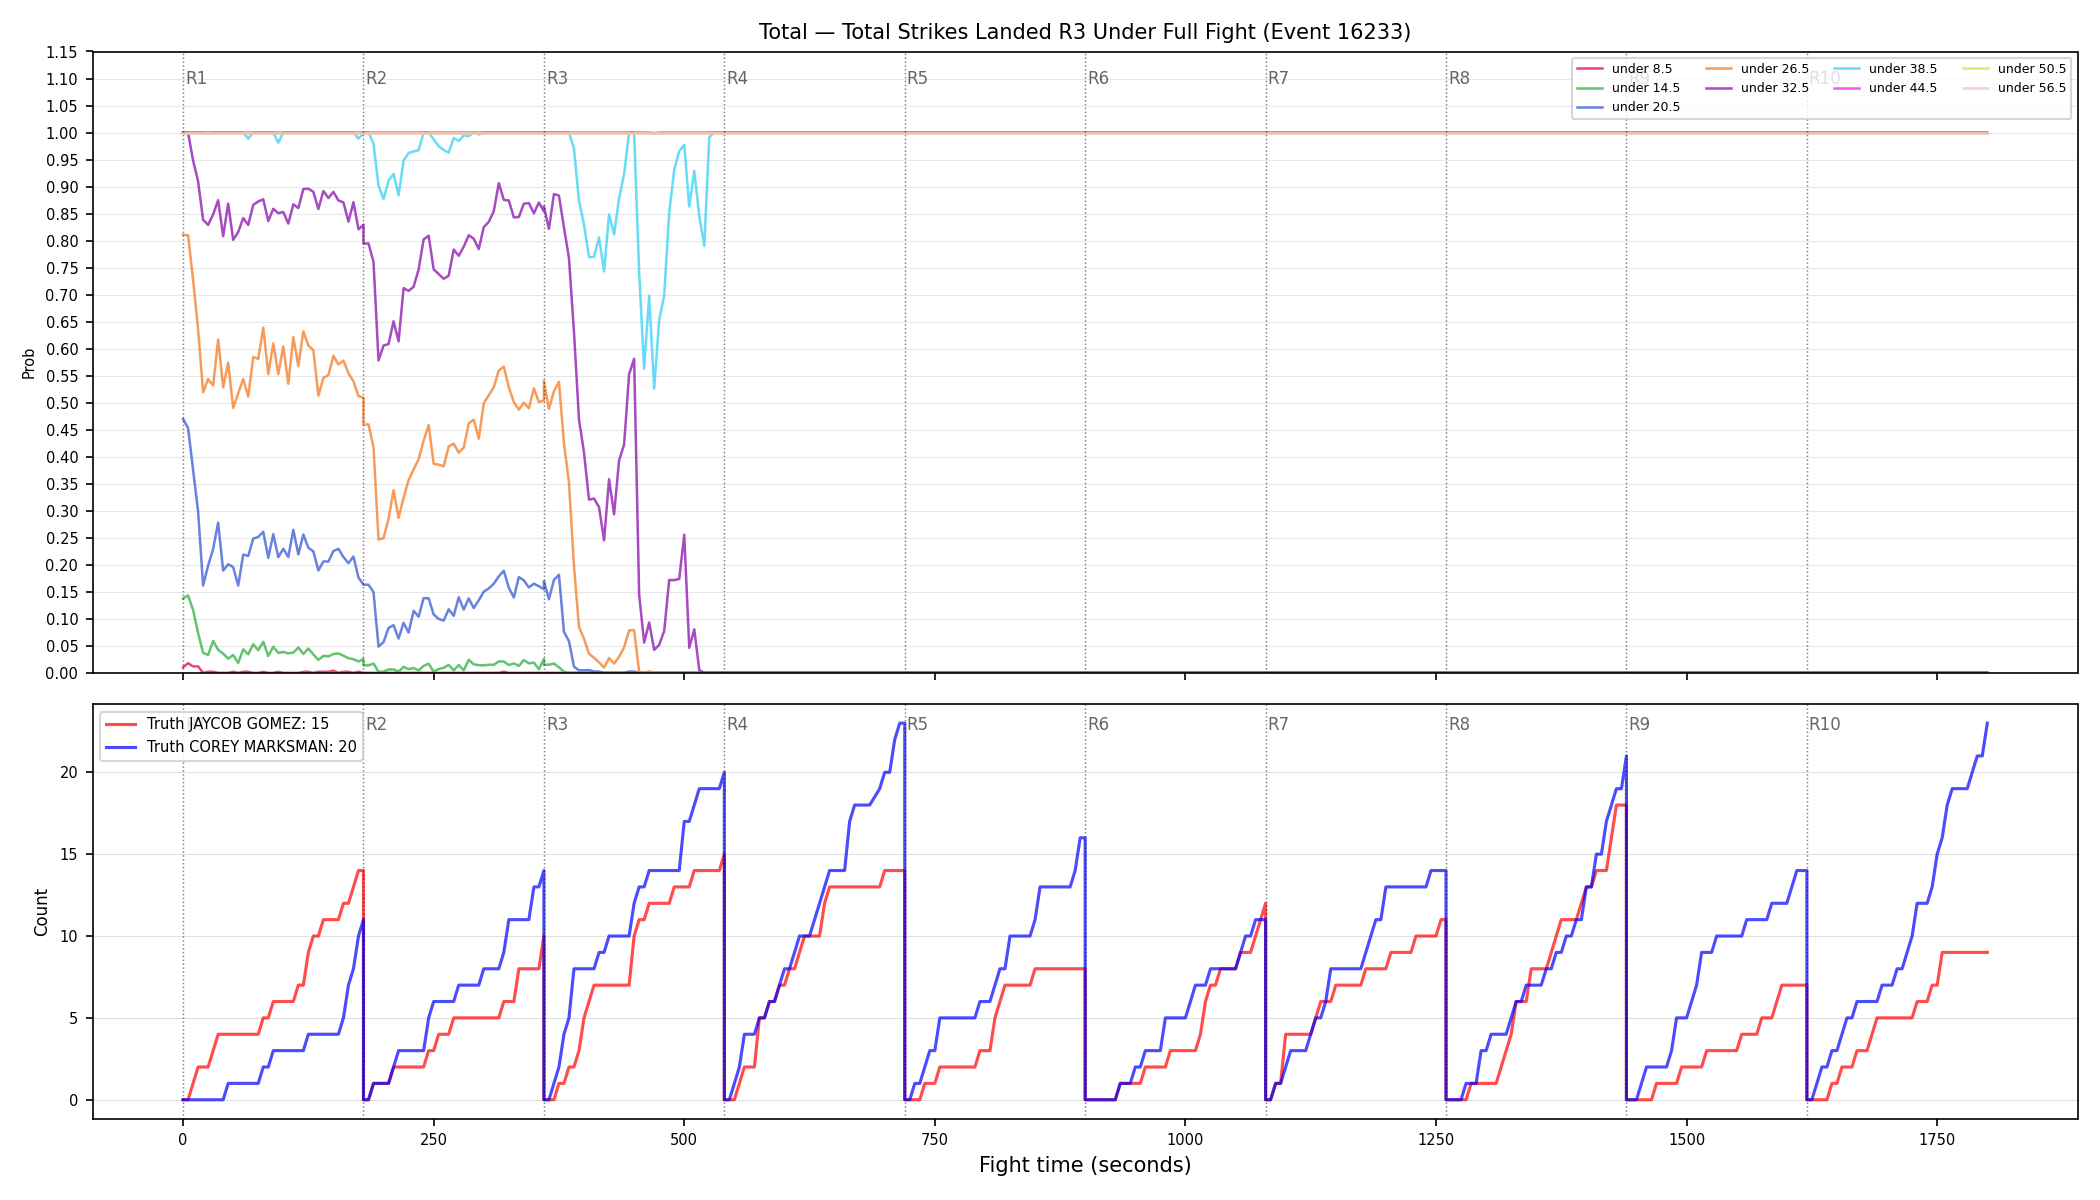Click the 250 tick on the time axis

click(433, 1138)
